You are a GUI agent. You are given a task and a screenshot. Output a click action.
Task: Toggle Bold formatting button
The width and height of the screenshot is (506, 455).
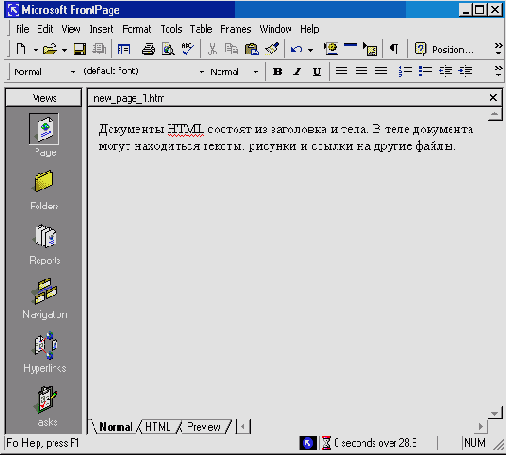coord(277,71)
